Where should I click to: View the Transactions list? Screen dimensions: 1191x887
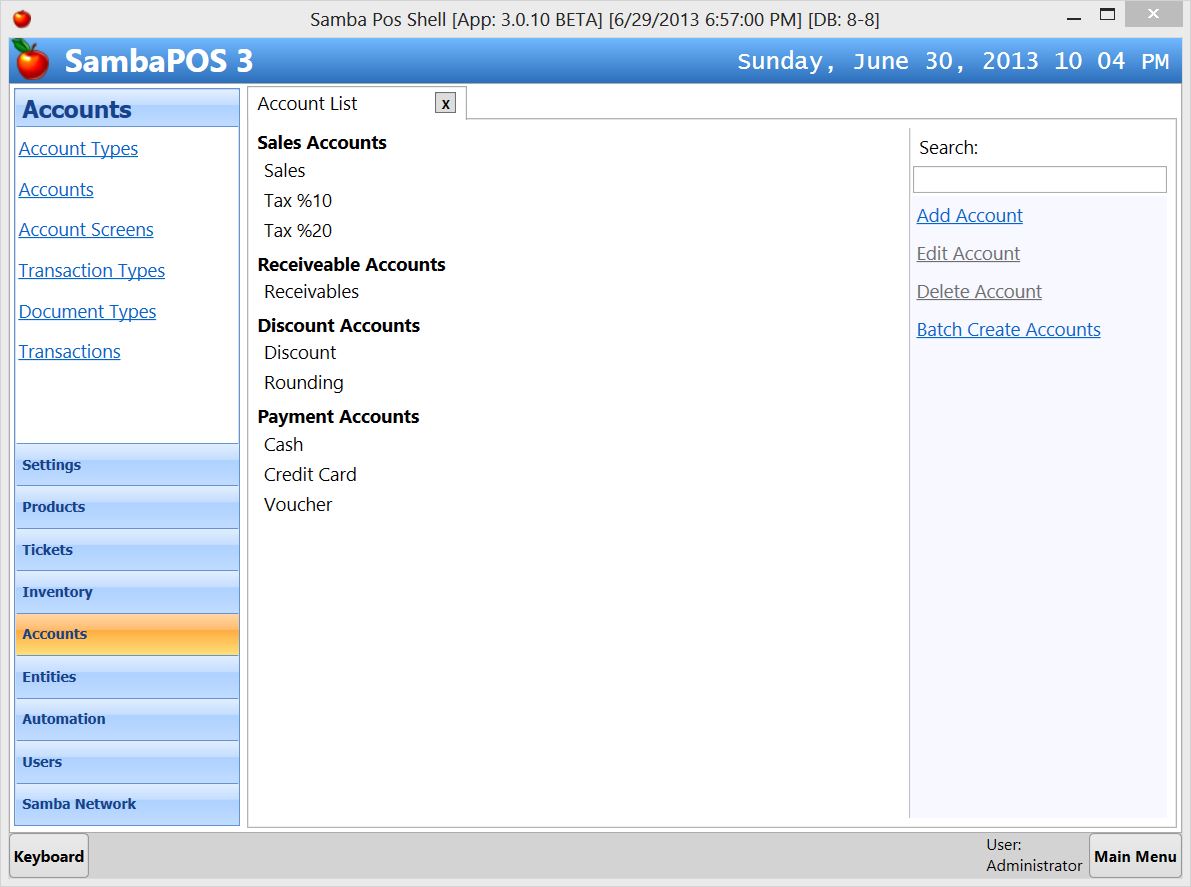click(69, 351)
